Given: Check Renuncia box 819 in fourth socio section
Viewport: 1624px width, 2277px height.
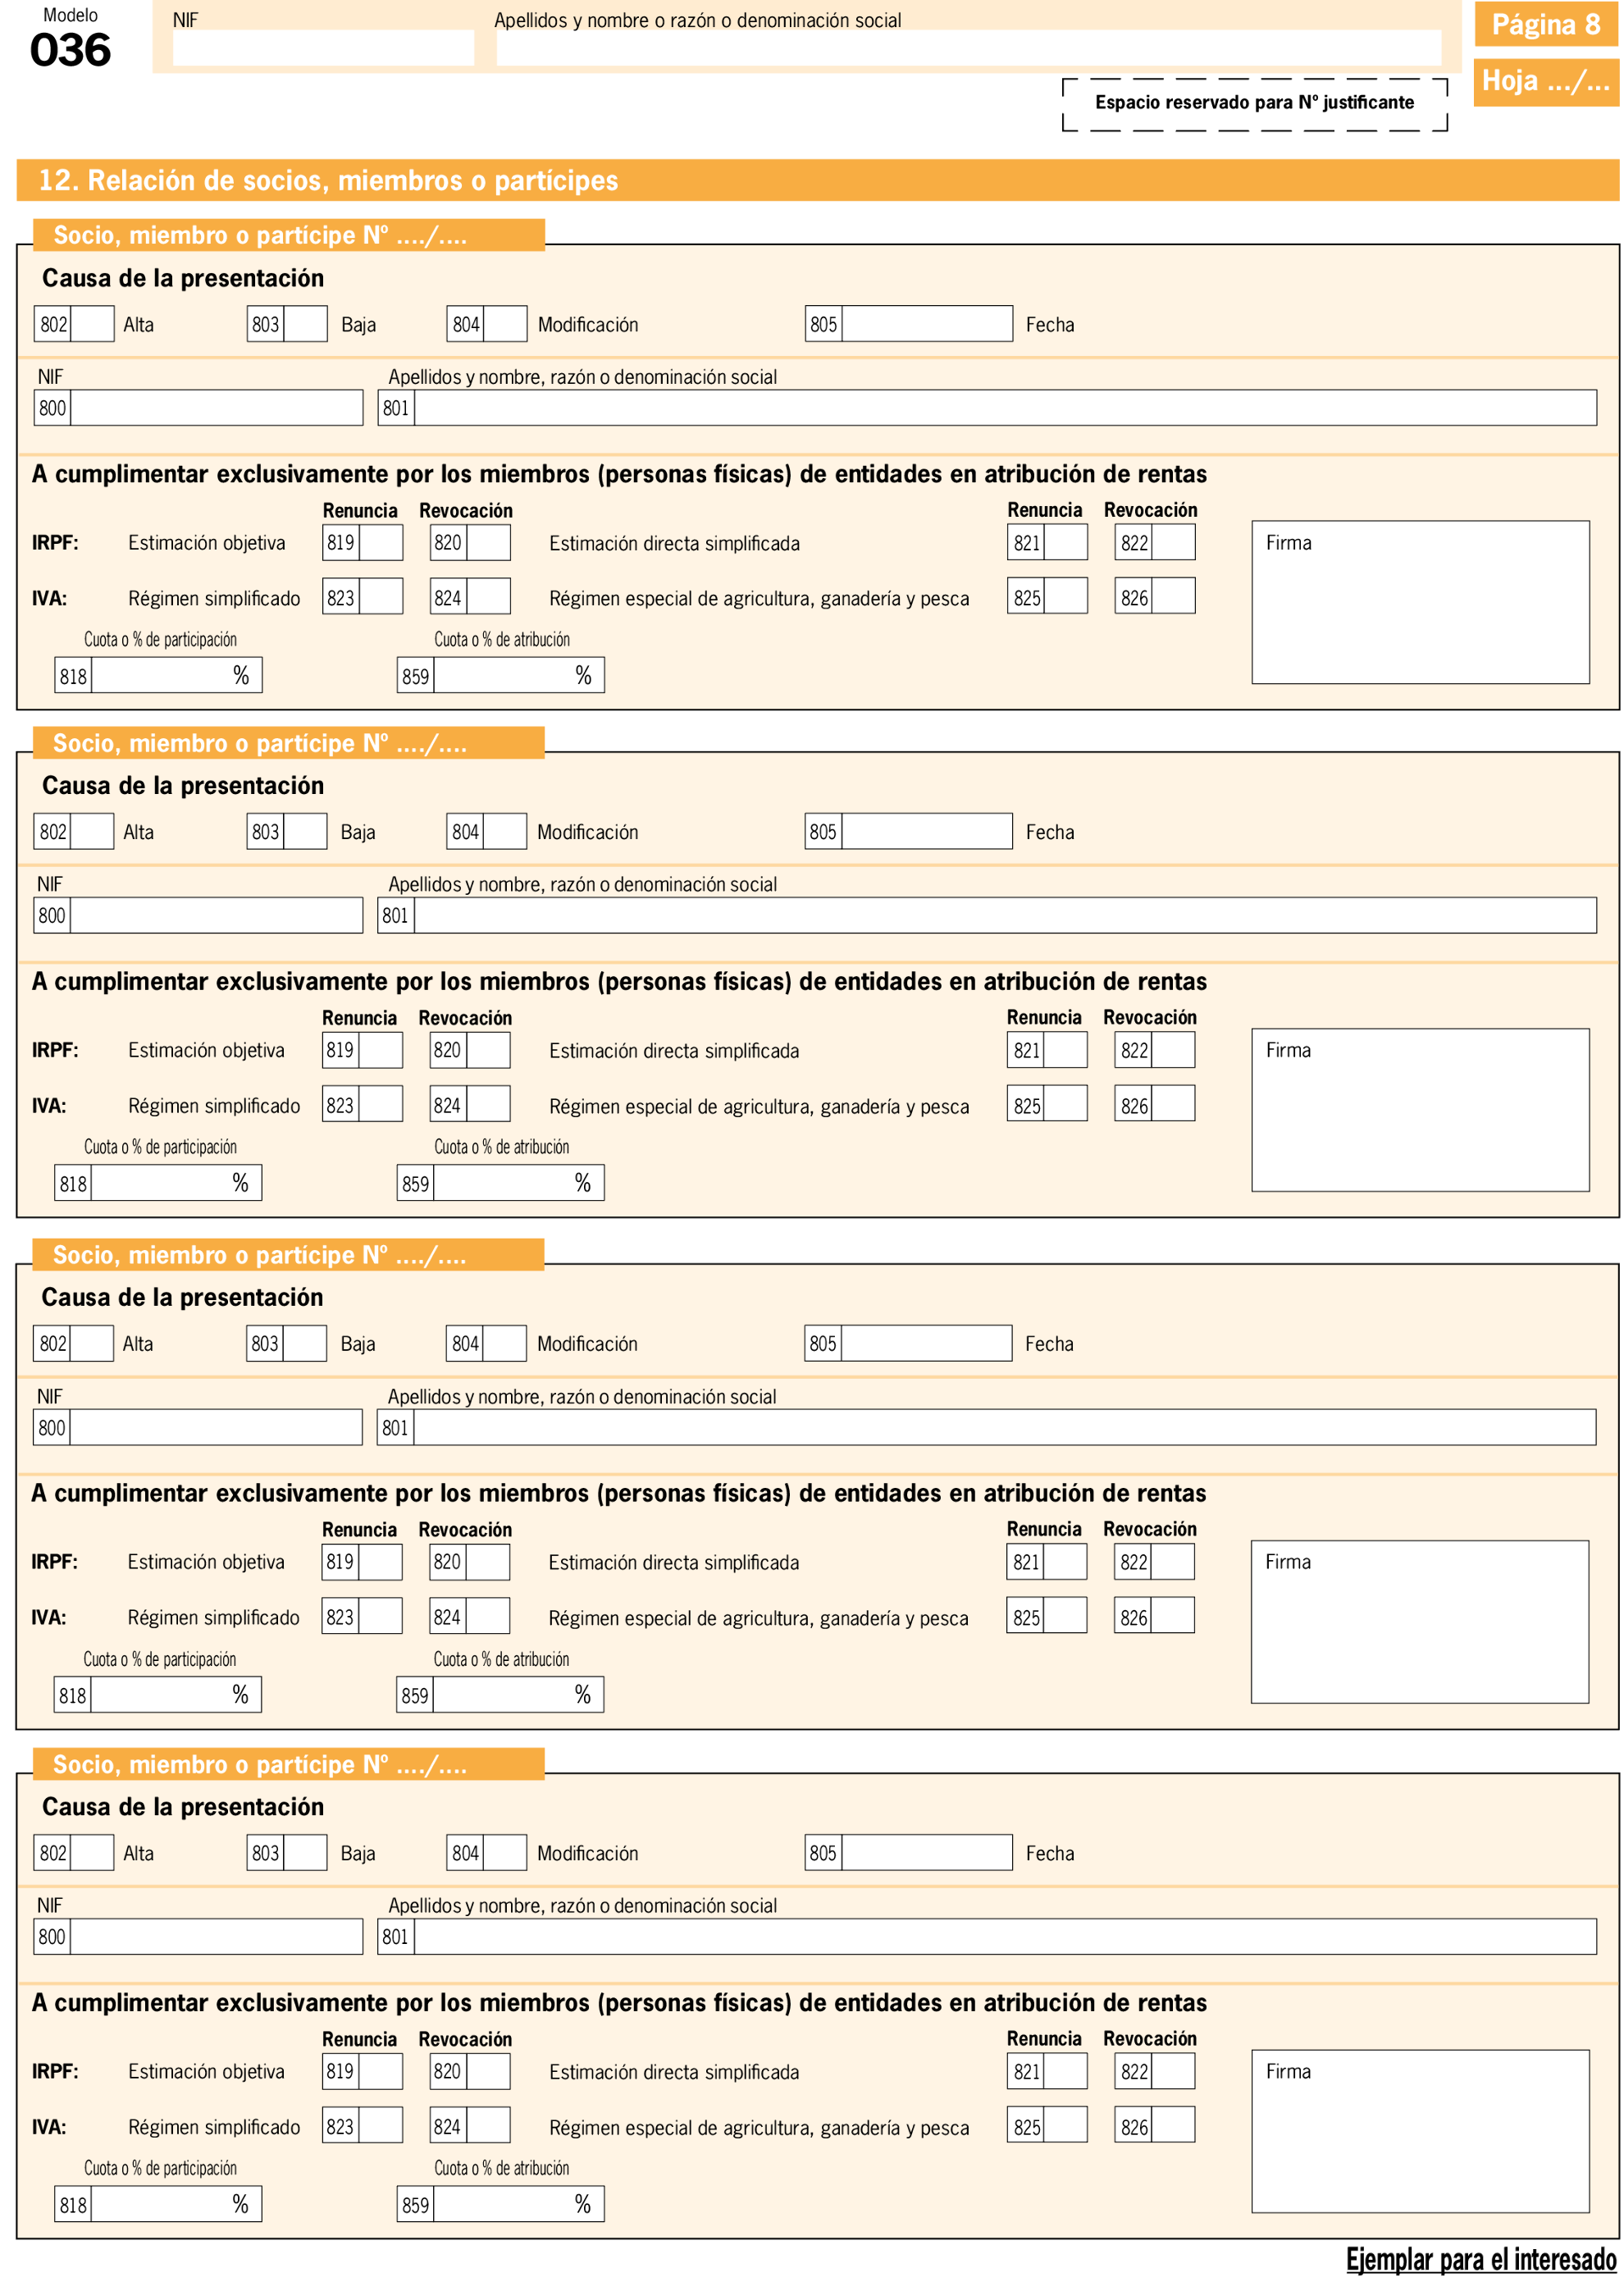Looking at the screenshot, I should point(381,2072).
